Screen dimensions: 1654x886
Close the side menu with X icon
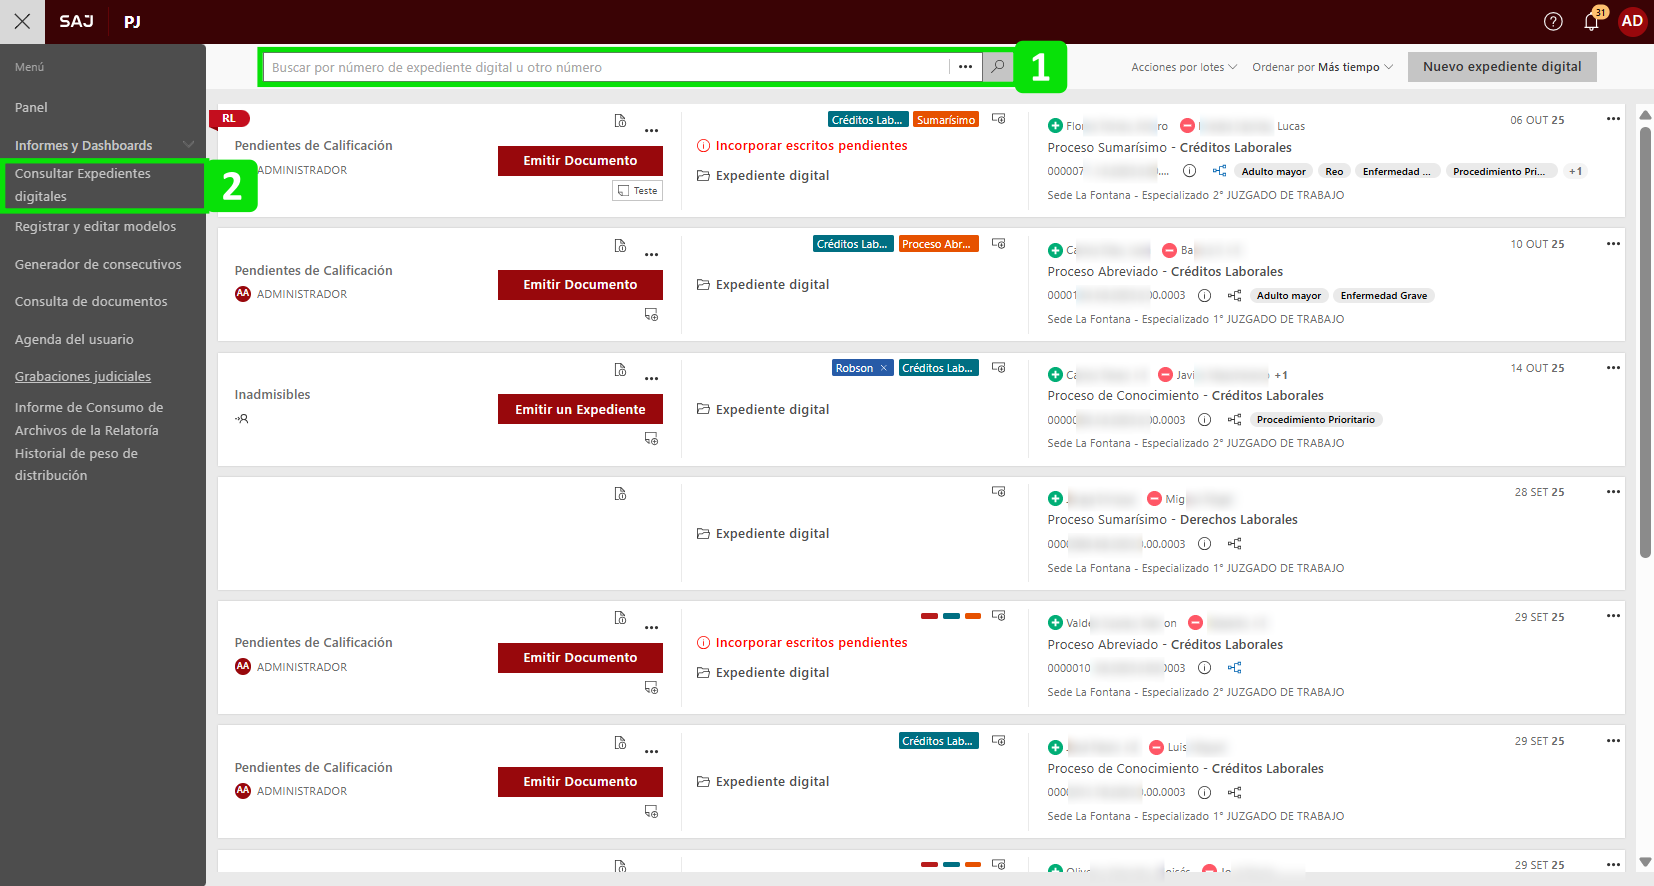(22, 21)
